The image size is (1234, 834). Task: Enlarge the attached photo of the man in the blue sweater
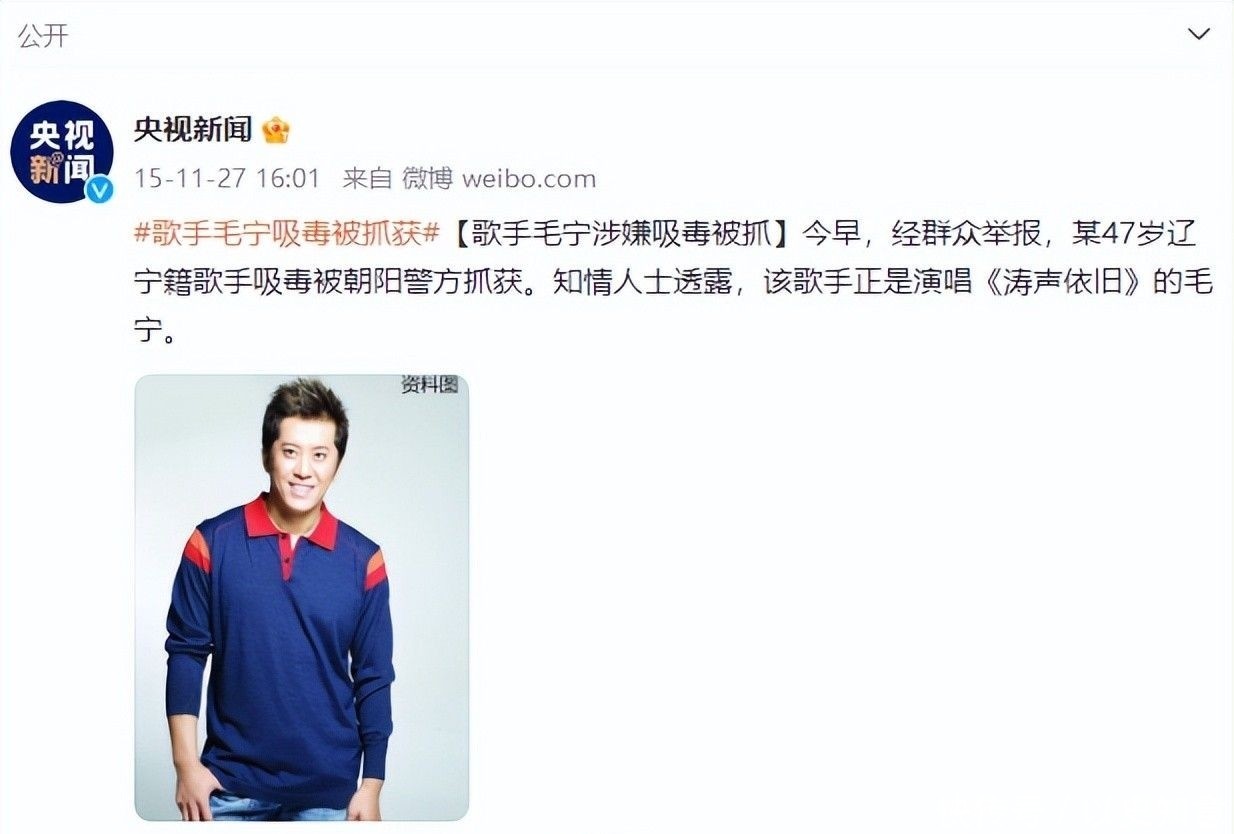tap(302, 598)
